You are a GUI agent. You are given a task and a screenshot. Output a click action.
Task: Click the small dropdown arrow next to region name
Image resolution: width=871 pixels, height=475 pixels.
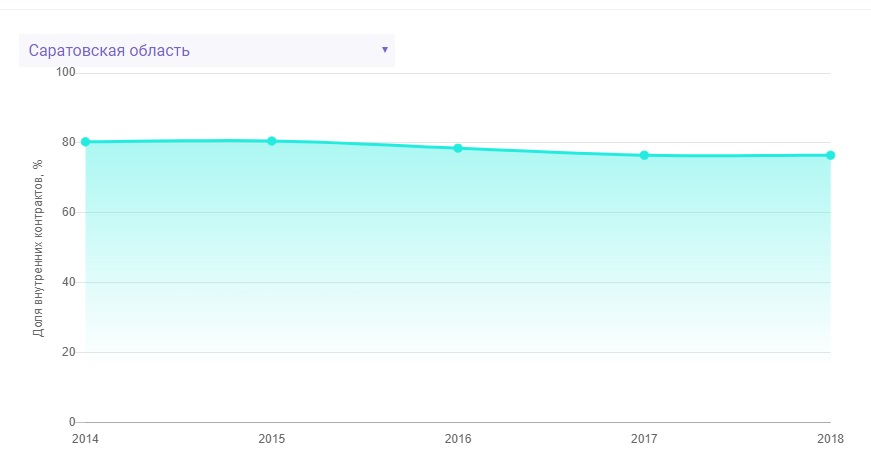click(x=385, y=49)
